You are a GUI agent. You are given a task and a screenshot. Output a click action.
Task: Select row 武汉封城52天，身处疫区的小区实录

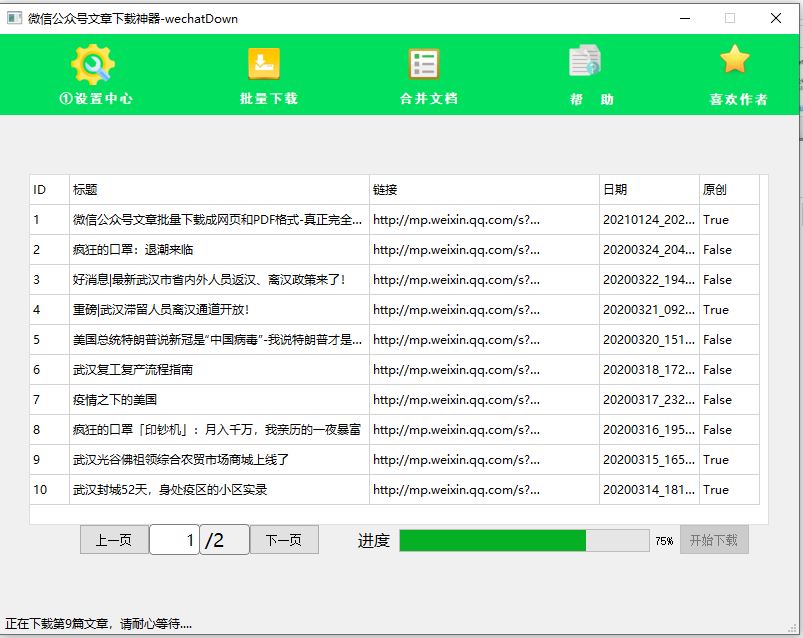click(x=394, y=490)
